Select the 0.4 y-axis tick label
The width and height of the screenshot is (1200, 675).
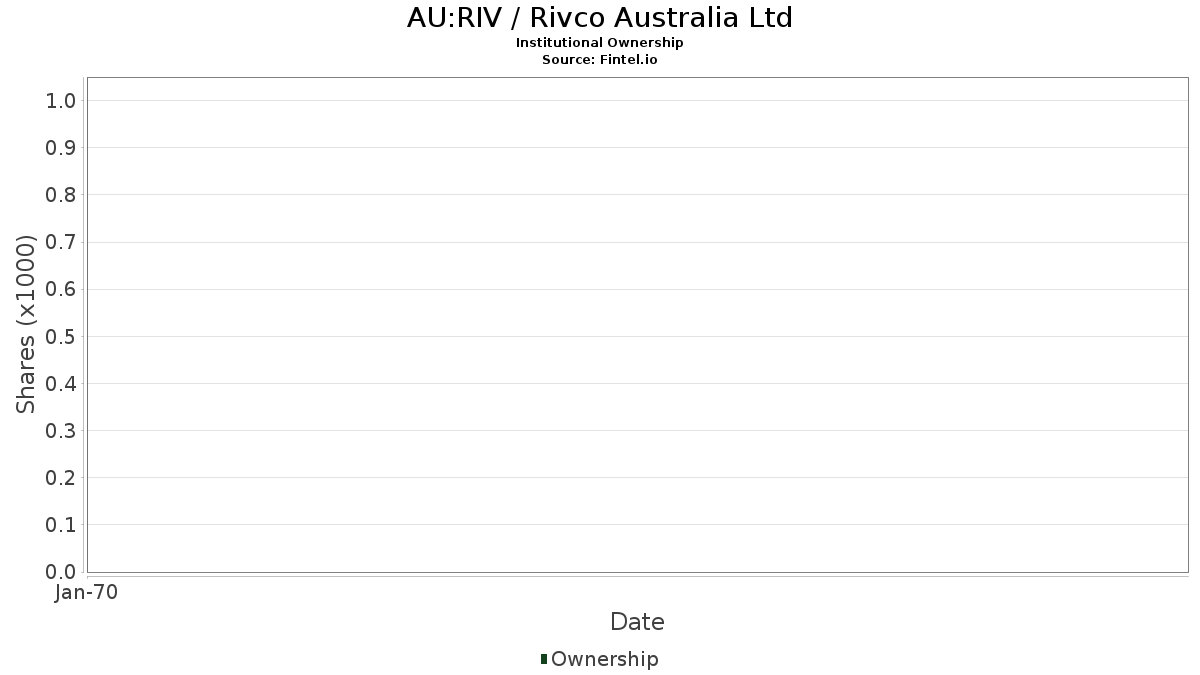[61, 384]
